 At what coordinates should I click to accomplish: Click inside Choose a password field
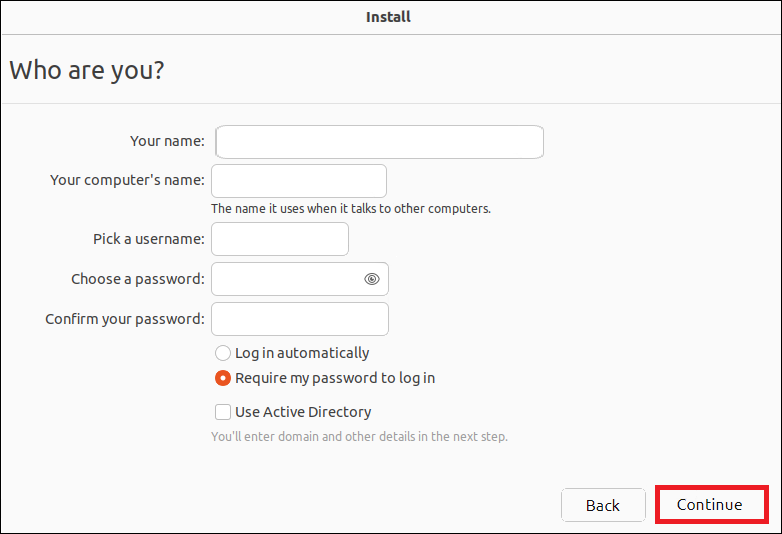point(286,279)
